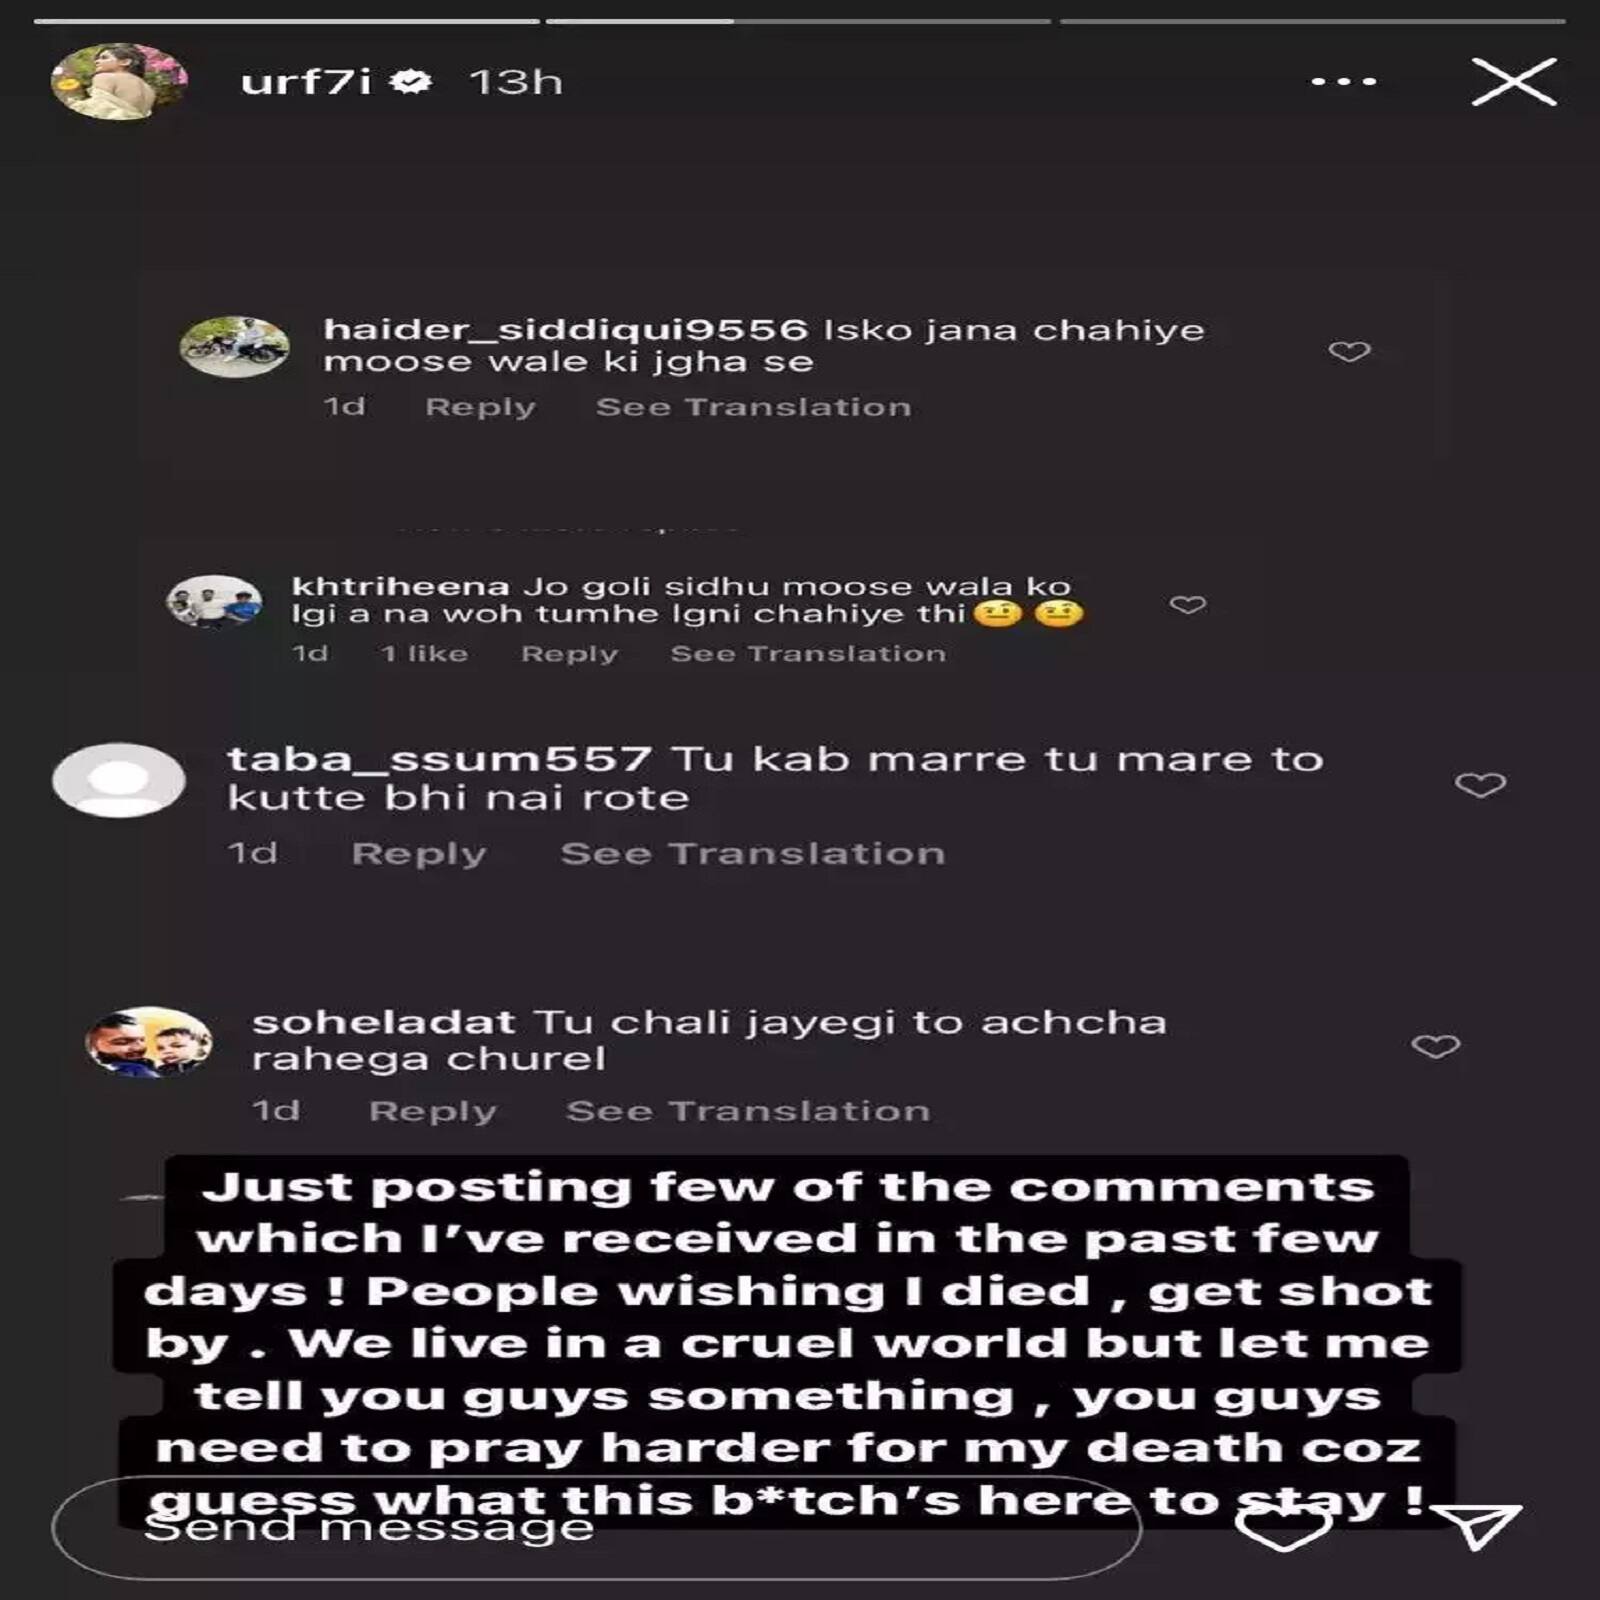This screenshot has width=1600, height=1600.
Task: Close the story with the X icon
Action: [1514, 82]
